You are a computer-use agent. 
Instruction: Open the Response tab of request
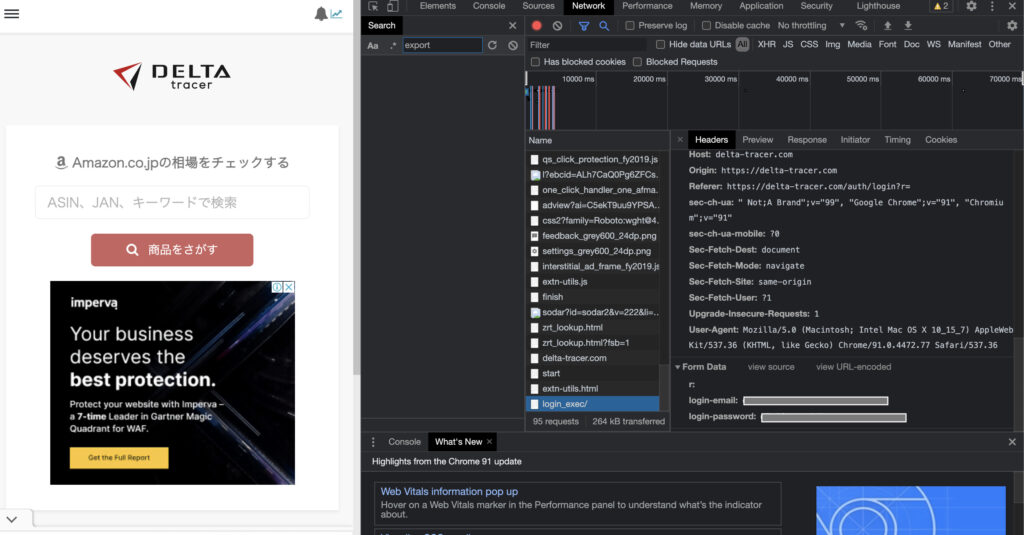(807, 140)
